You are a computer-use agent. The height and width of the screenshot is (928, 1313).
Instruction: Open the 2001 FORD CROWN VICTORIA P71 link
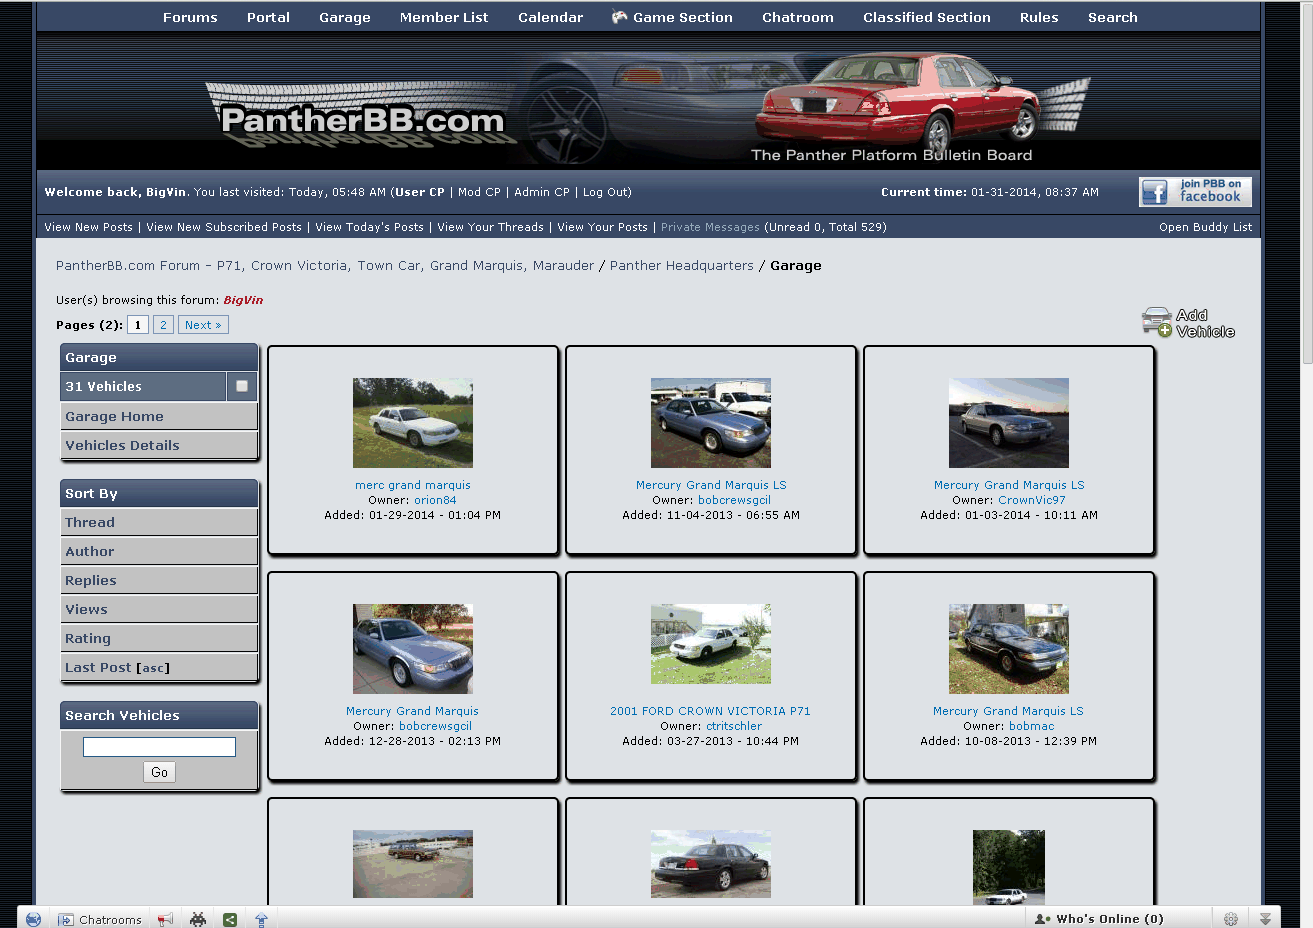click(710, 711)
